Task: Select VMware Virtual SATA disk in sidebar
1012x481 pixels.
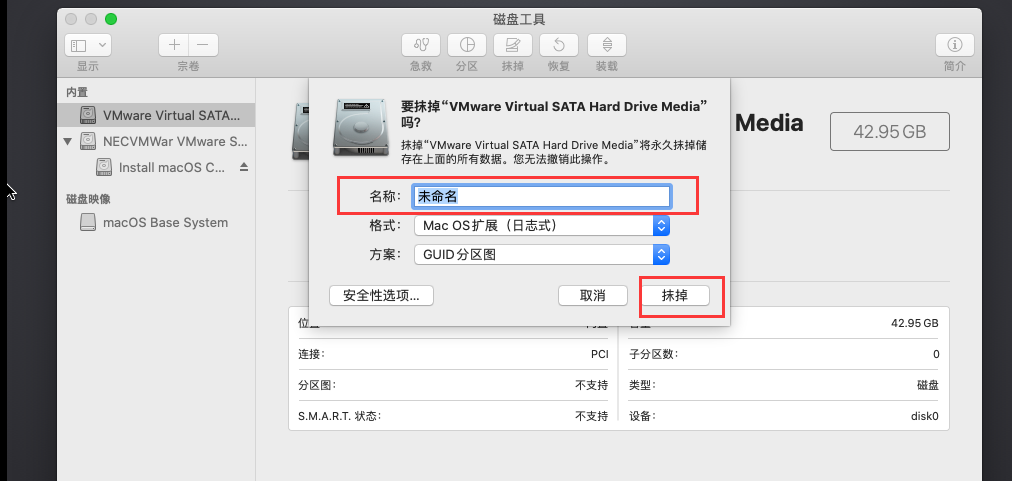Action: (x=170, y=115)
